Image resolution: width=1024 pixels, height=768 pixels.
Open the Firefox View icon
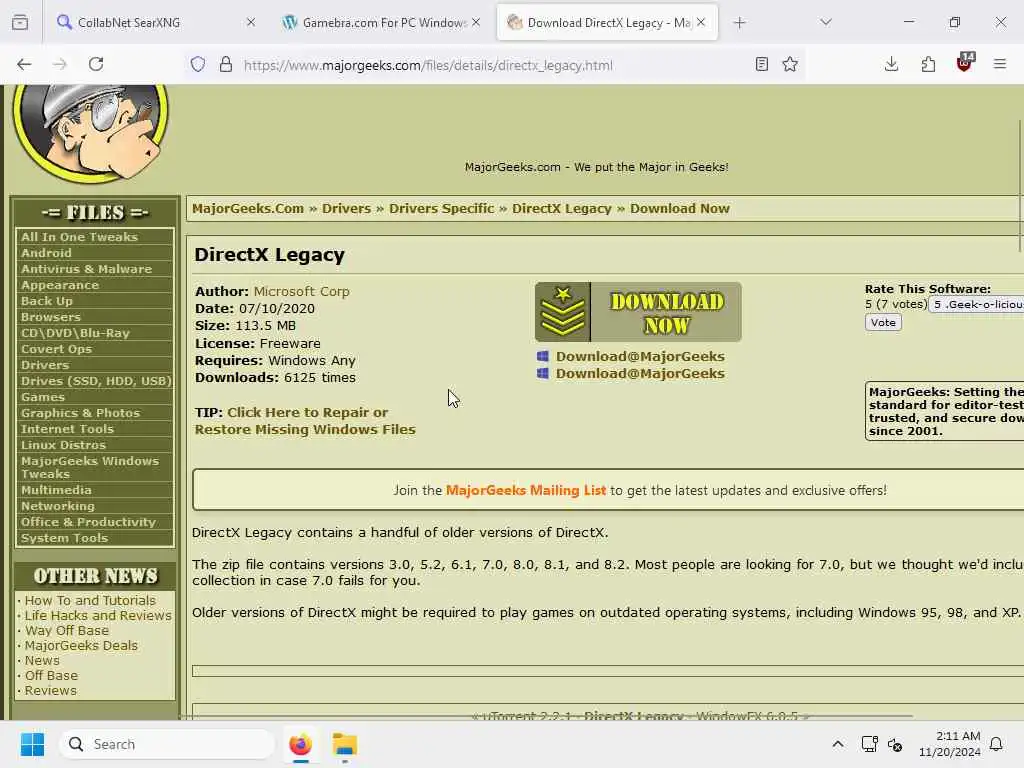20,23
